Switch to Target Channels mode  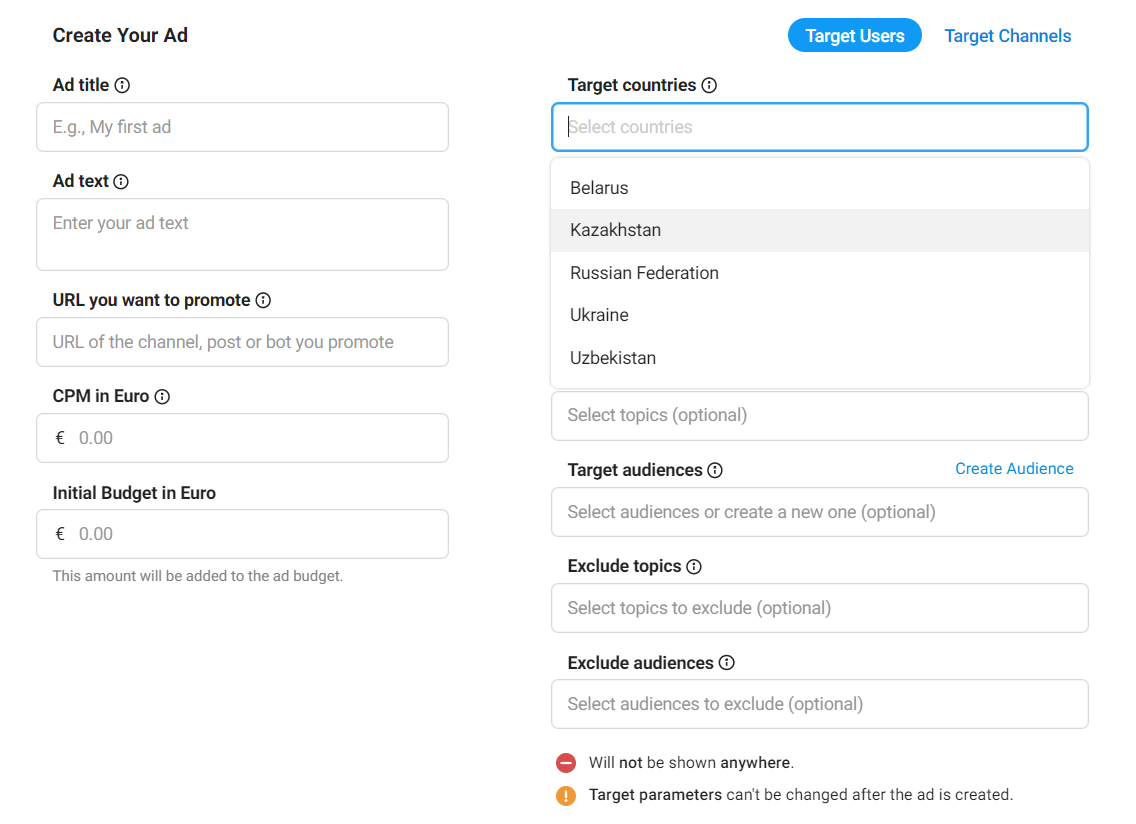[1008, 35]
